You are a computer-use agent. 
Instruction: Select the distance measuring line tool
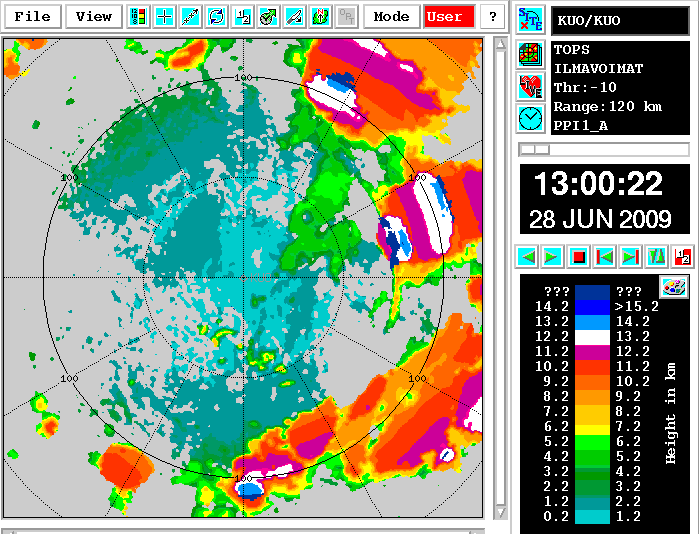click(190, 17)
